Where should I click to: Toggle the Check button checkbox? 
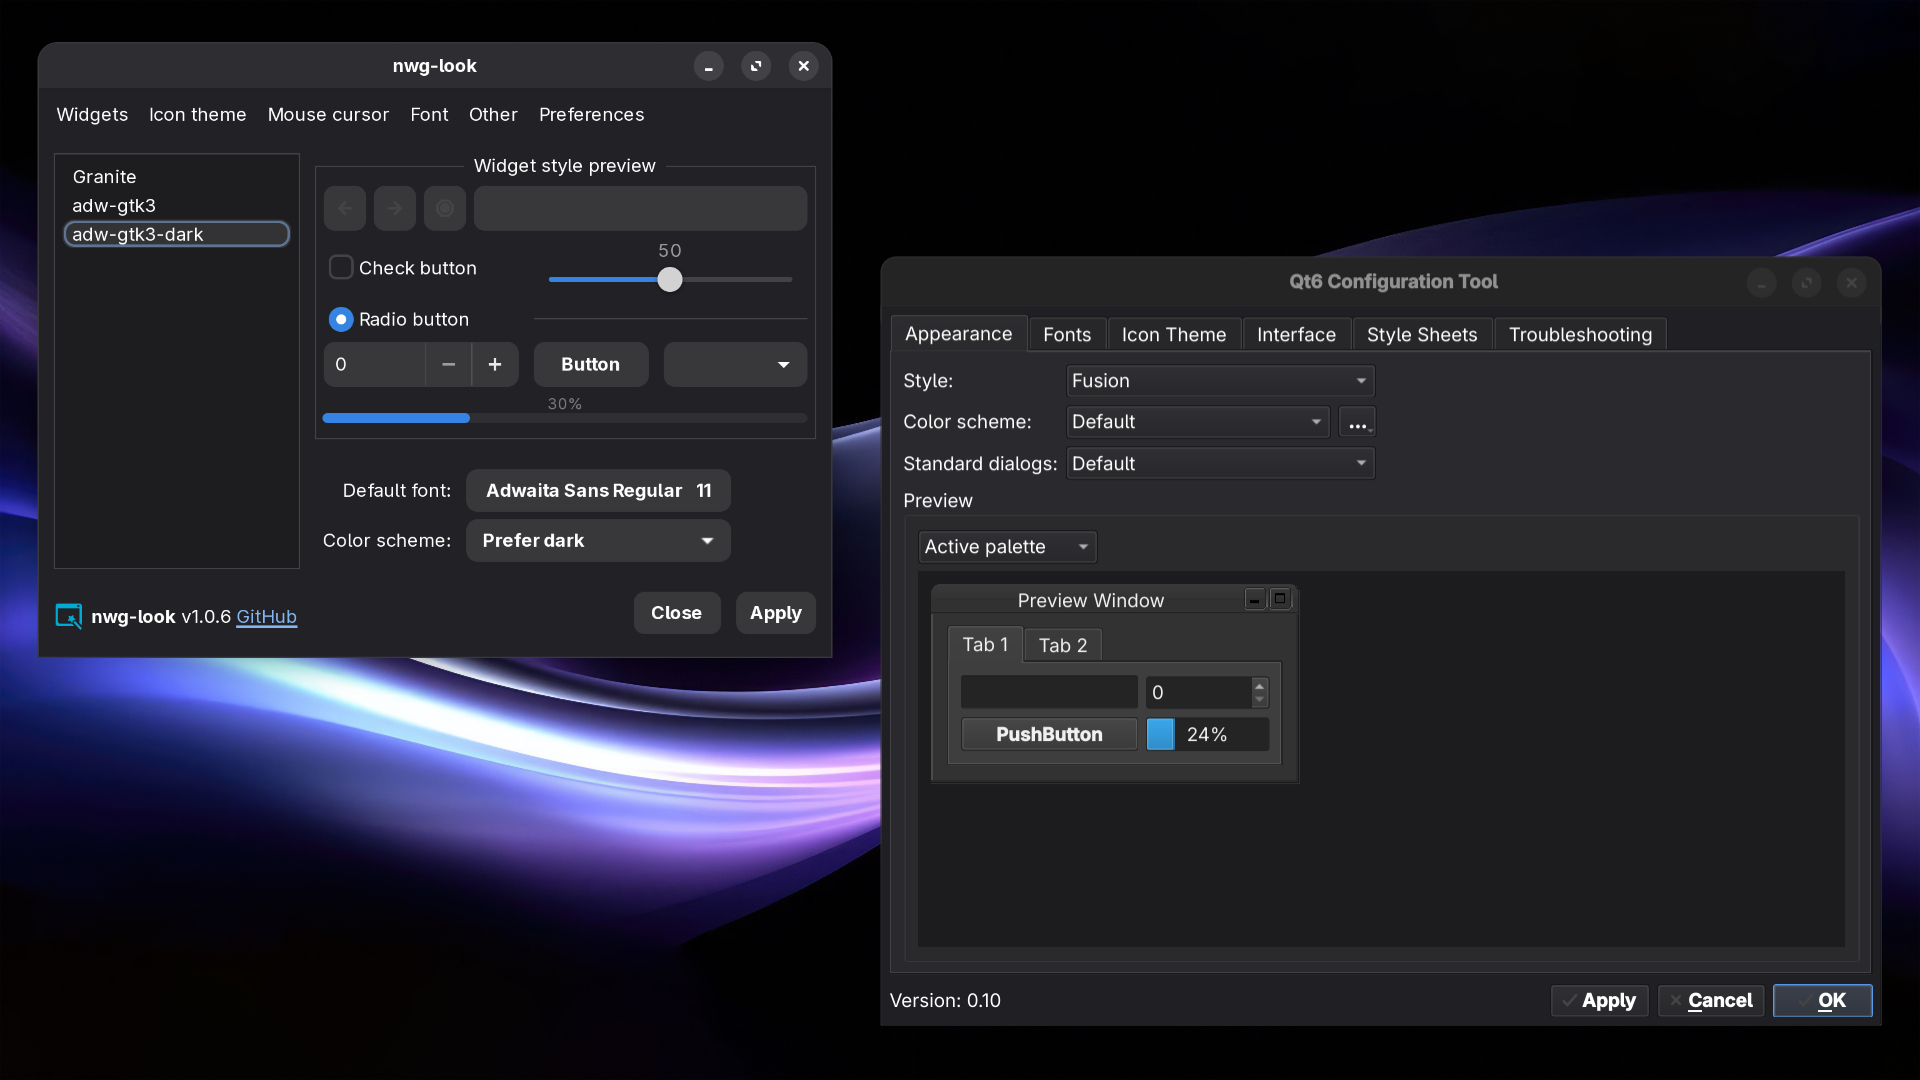tap(341, 268)
